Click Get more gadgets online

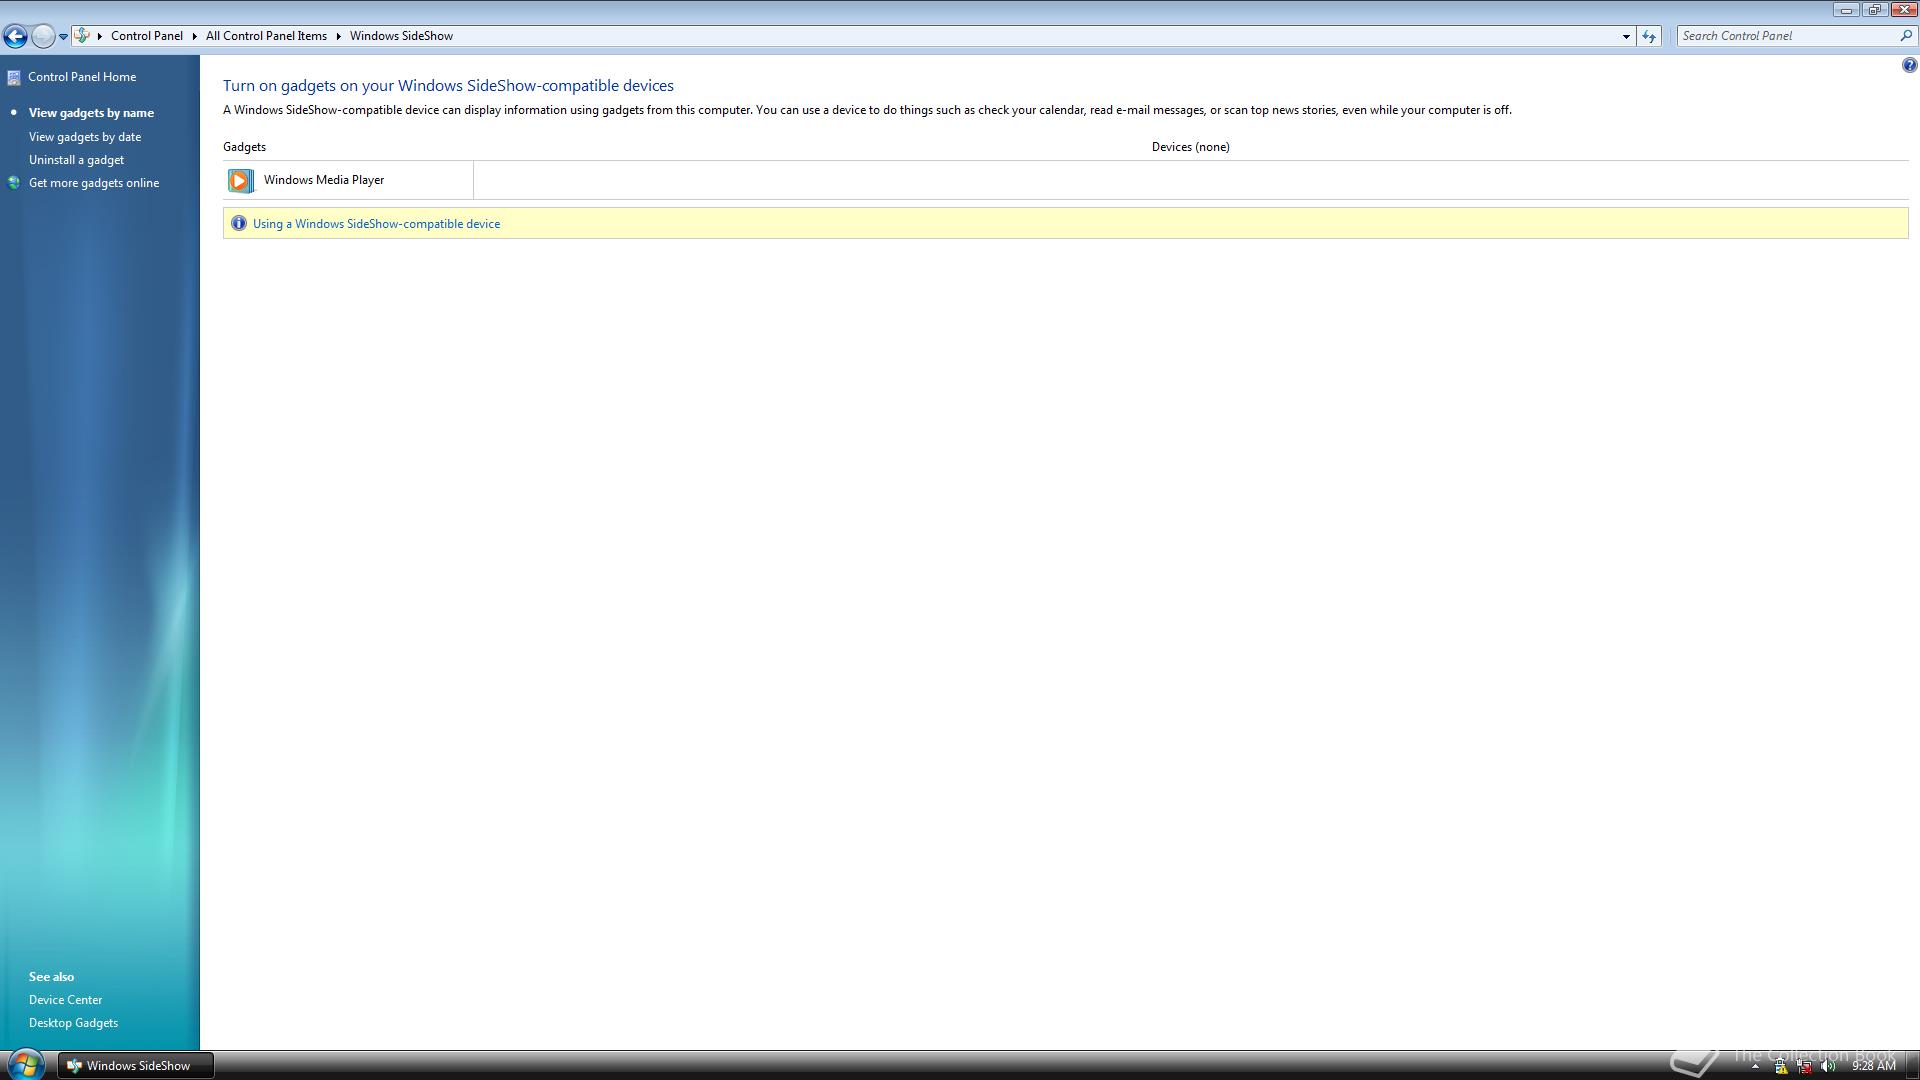pyautogui.click(x=94, y=183)
